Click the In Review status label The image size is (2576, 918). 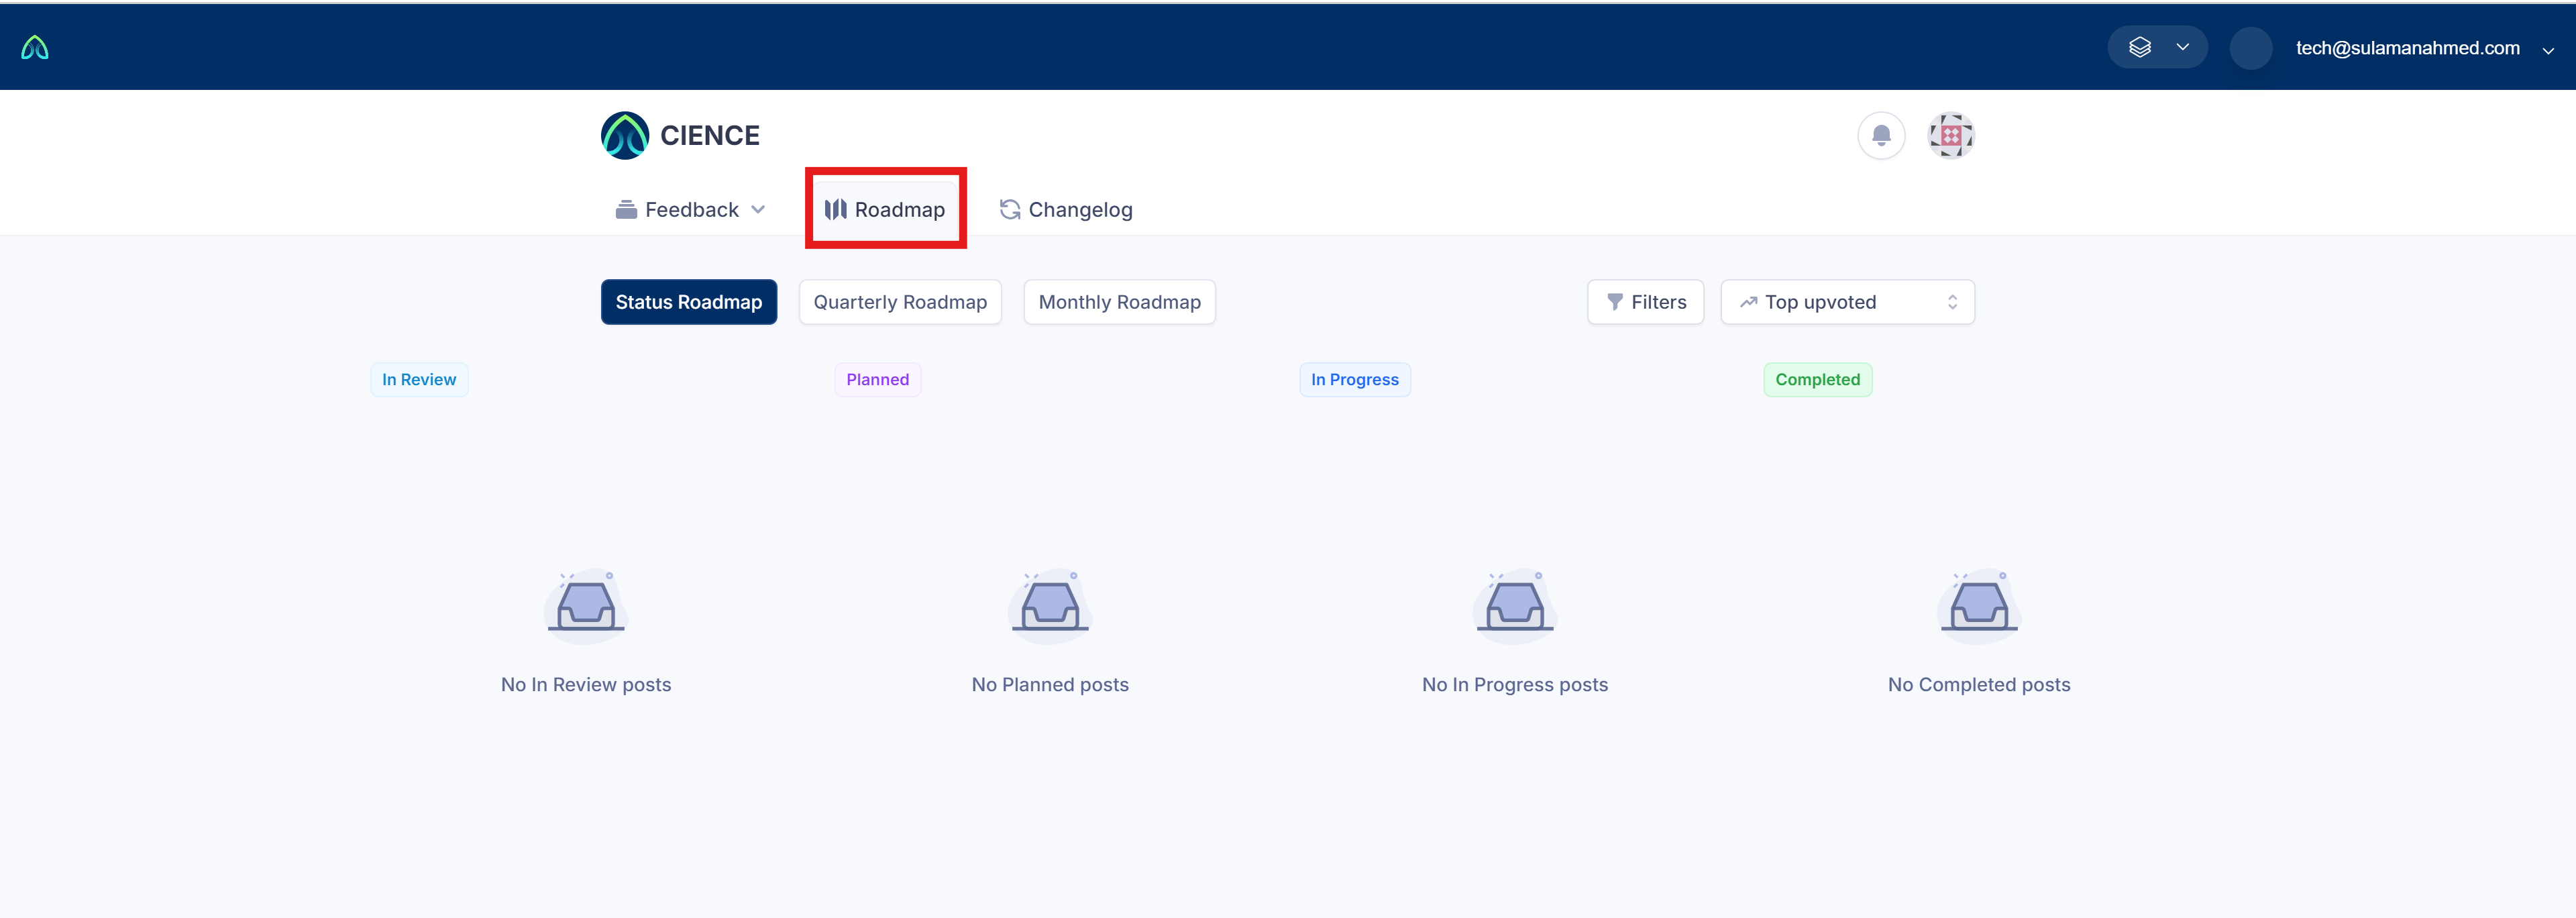(x=419, y=380)
